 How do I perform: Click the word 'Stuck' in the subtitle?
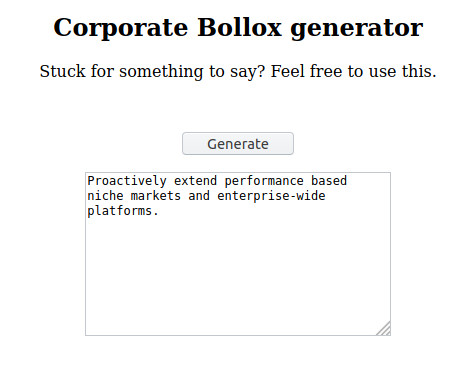(x=63, y=71)
